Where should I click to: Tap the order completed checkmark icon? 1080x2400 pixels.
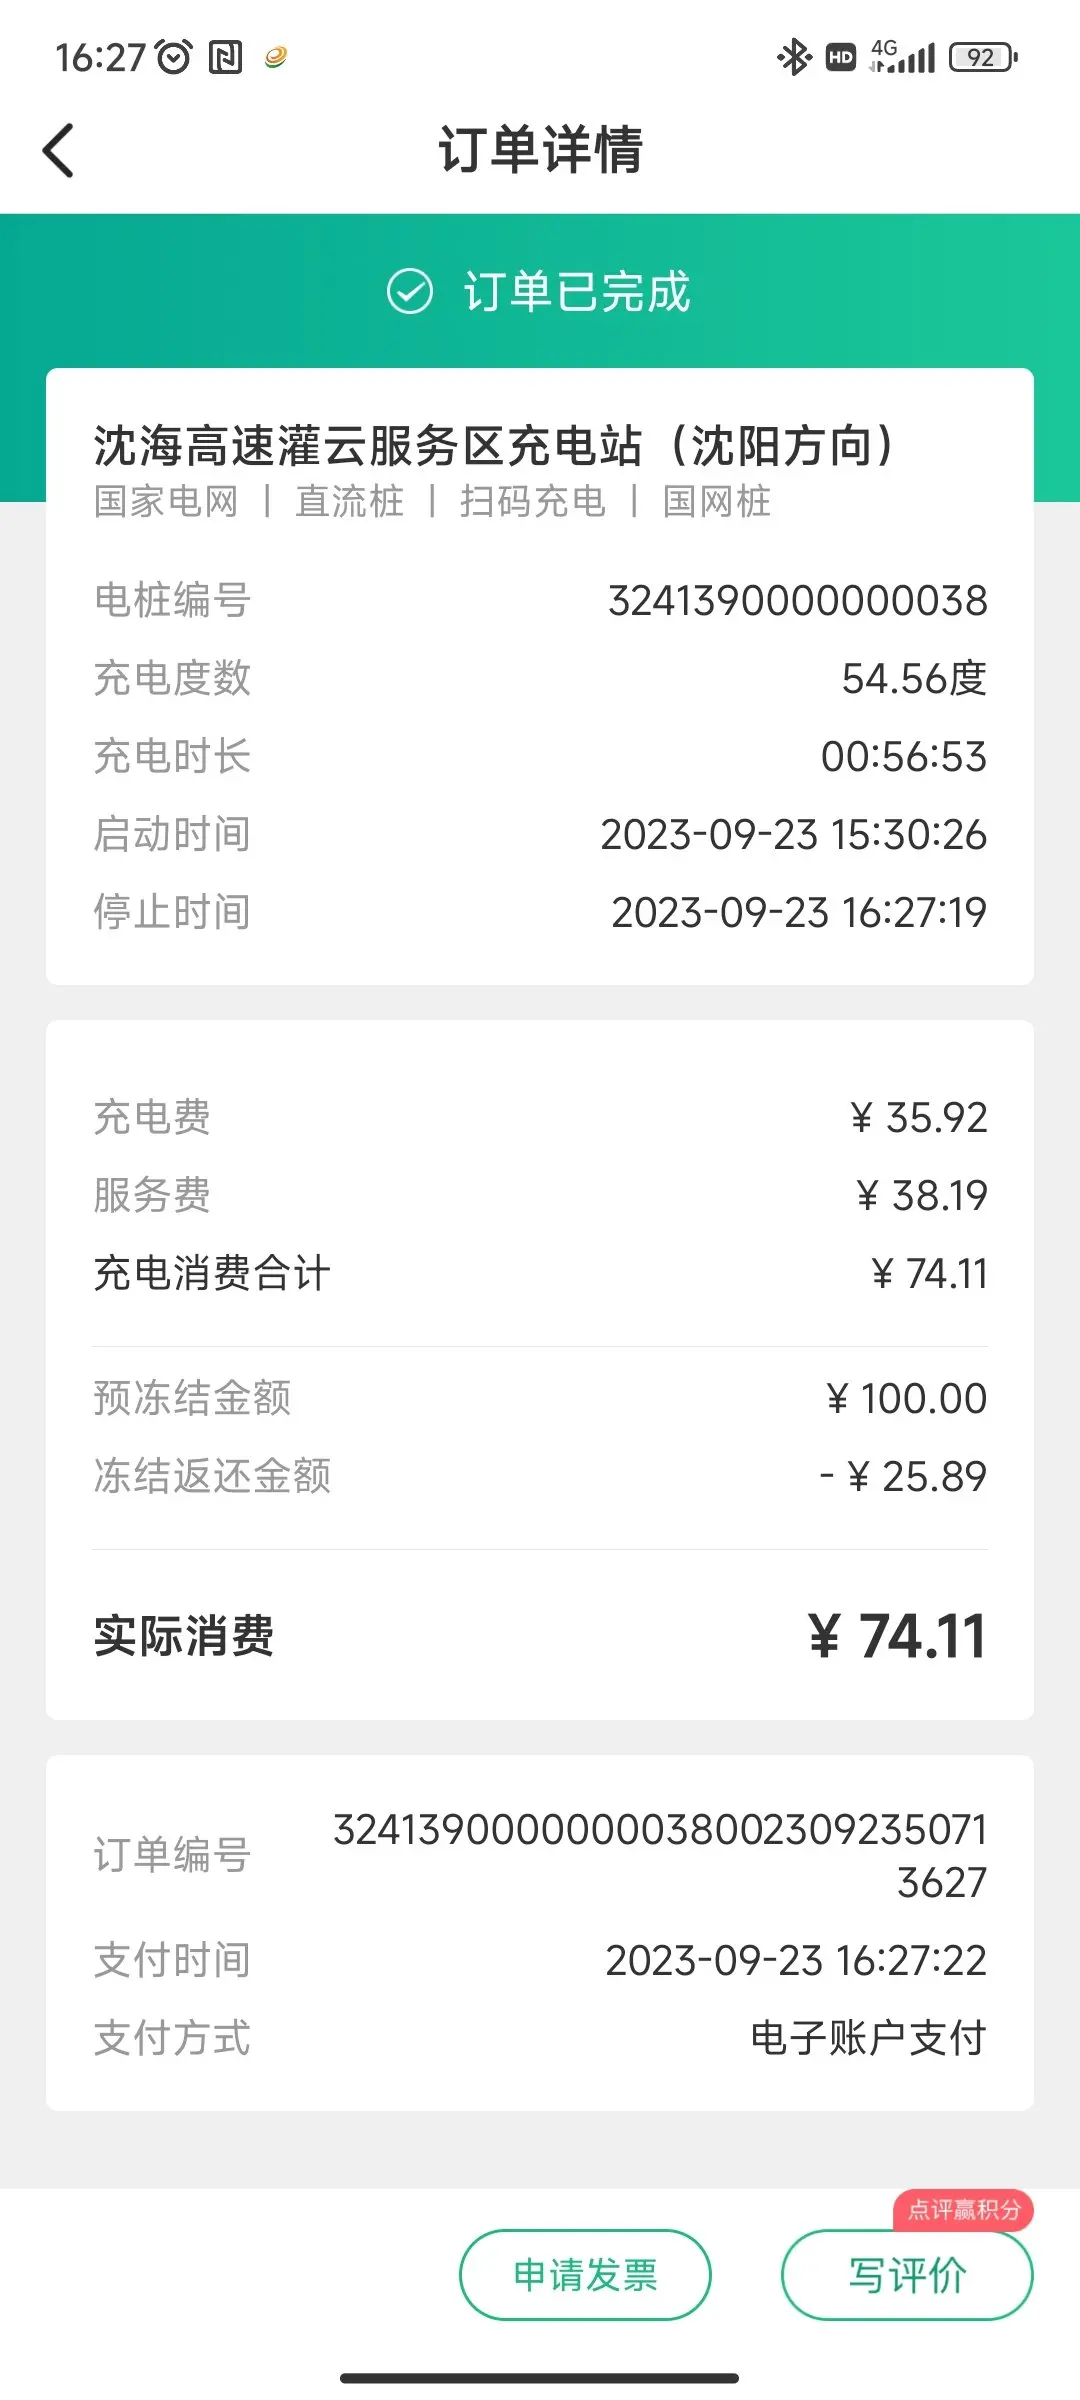coord(410,291)
